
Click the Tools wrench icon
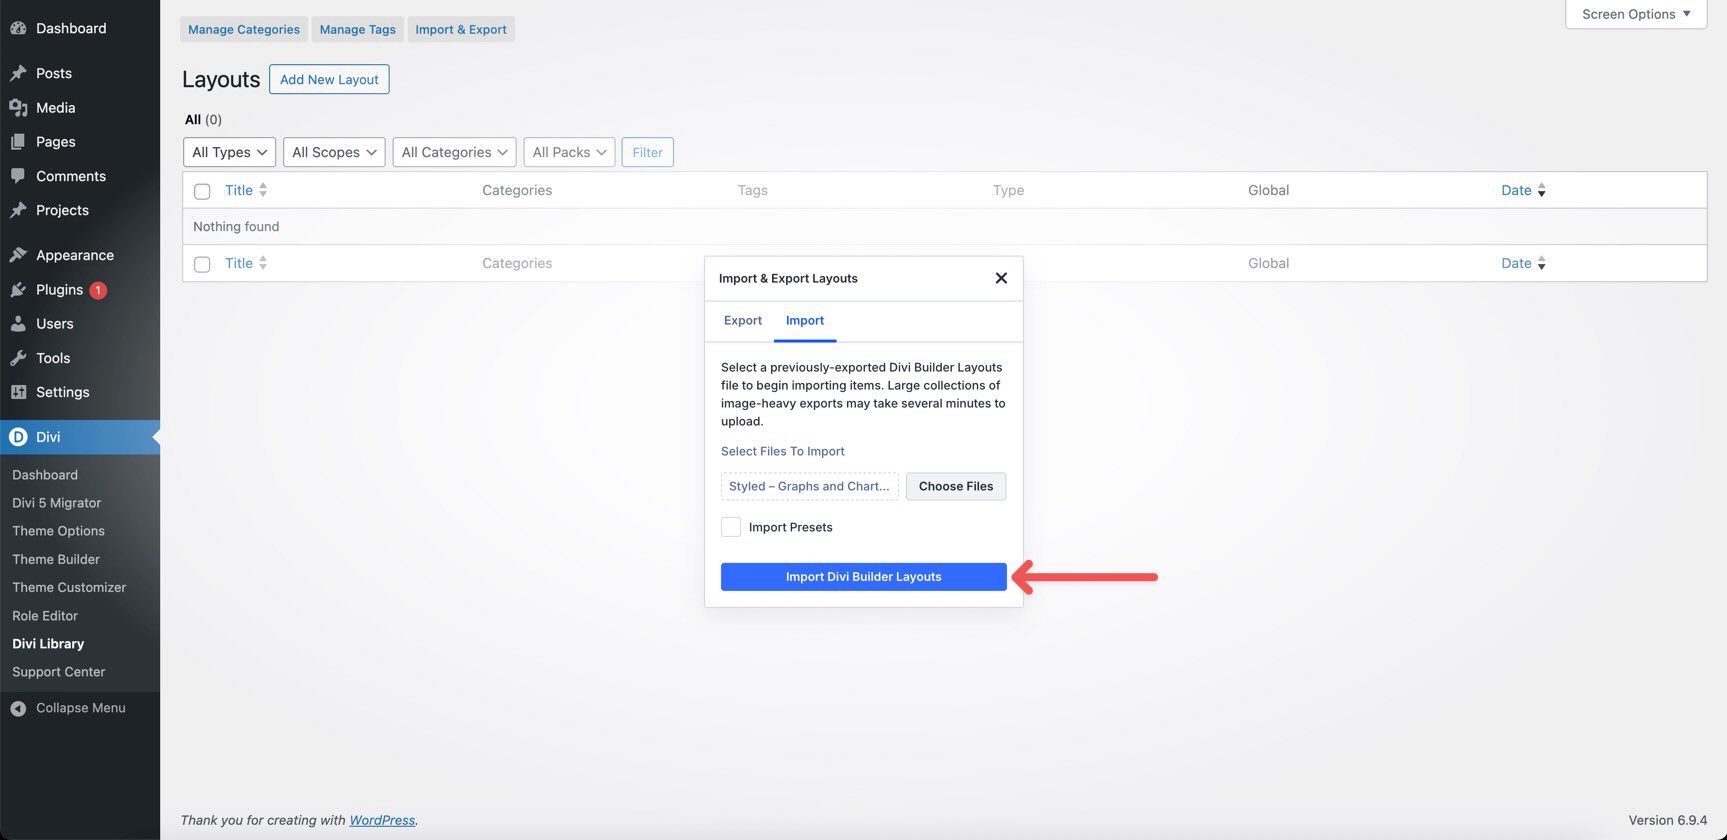(18, 358)
